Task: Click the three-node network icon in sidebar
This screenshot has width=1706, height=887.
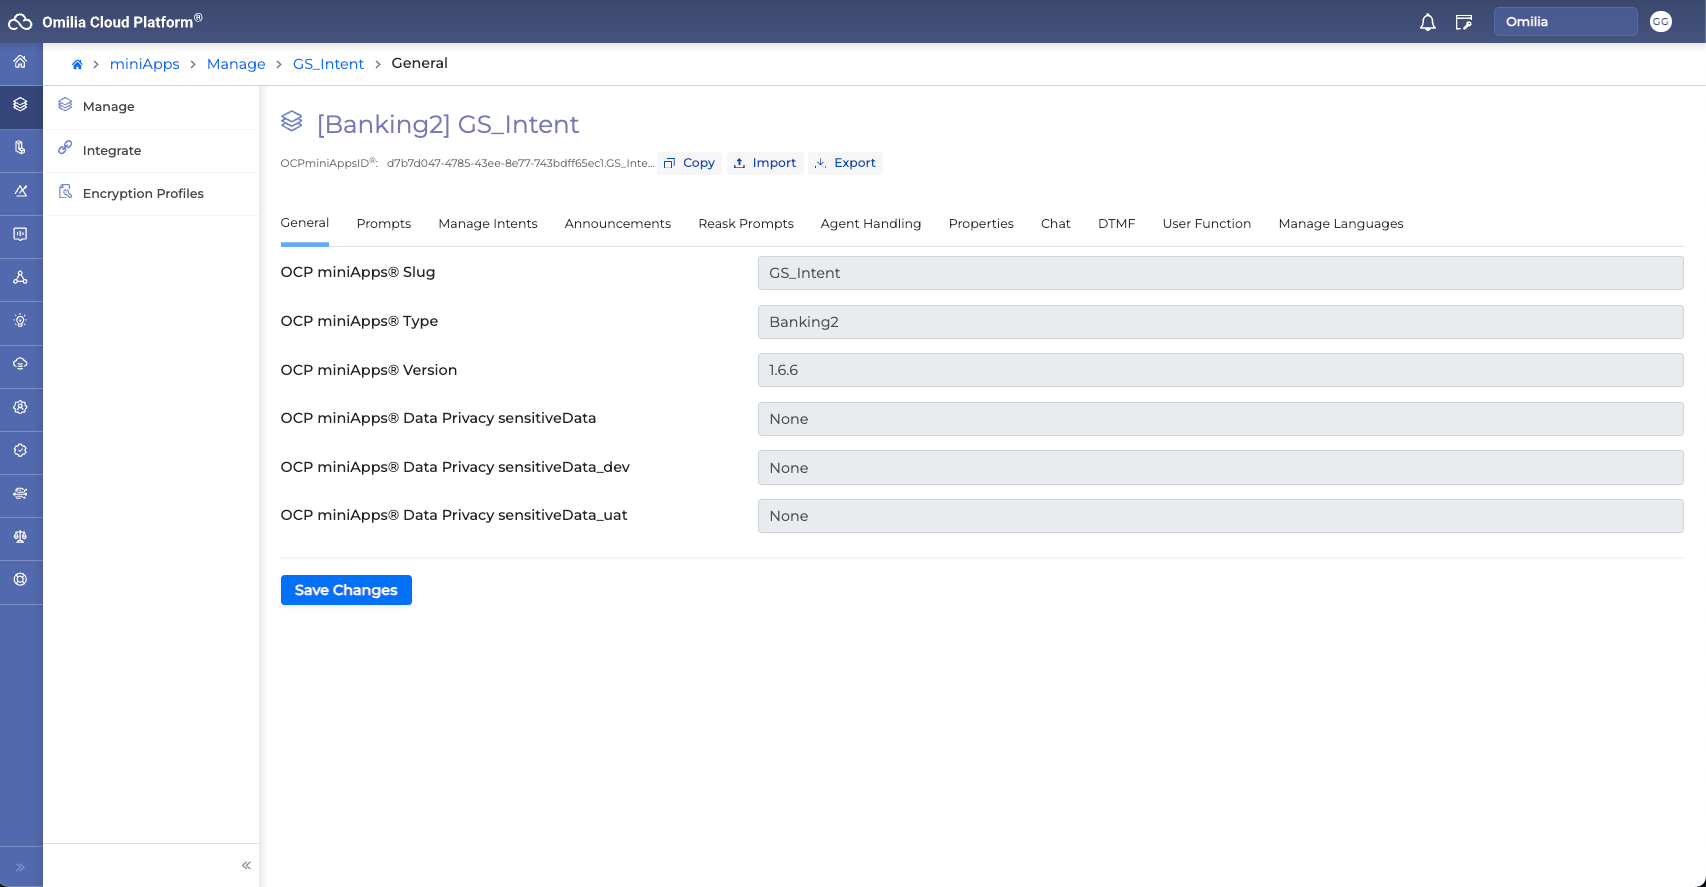Action: pyautogui.click(x=20, y=278)
